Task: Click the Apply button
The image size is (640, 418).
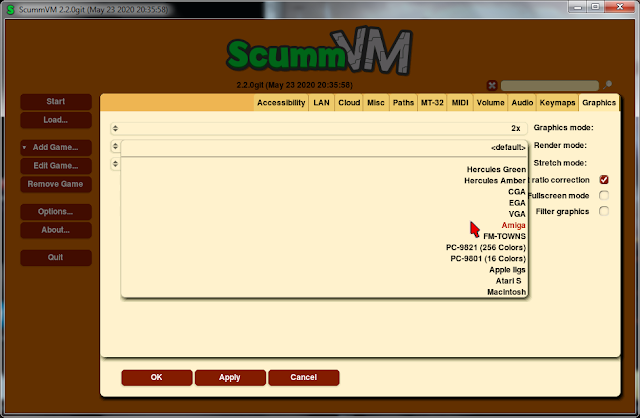Action: coord(230,378)
